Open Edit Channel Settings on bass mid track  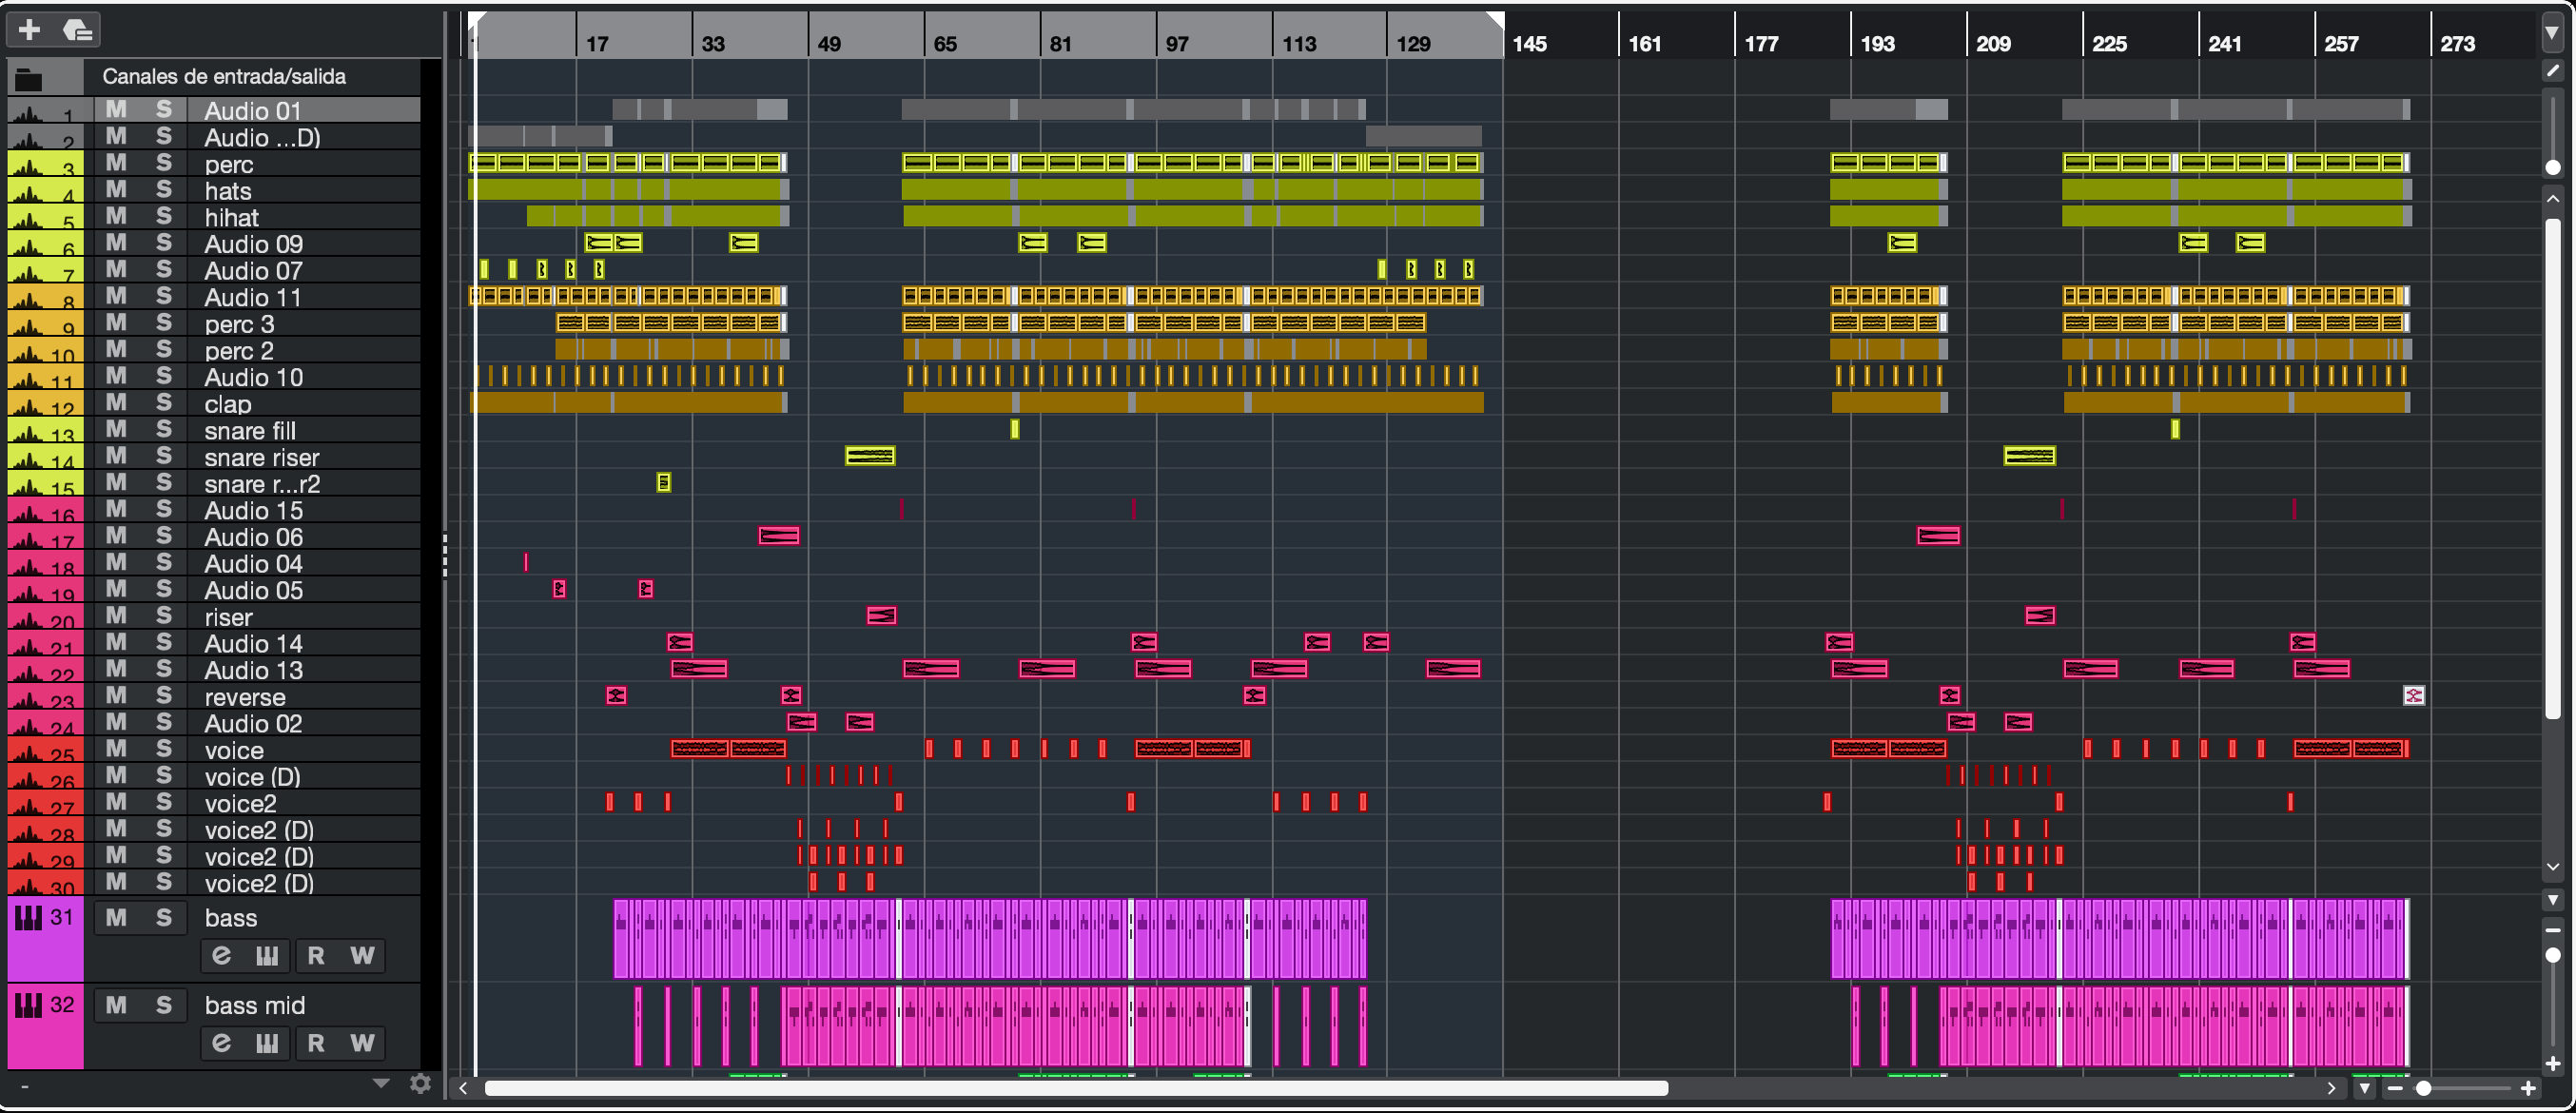point(221,1043)
